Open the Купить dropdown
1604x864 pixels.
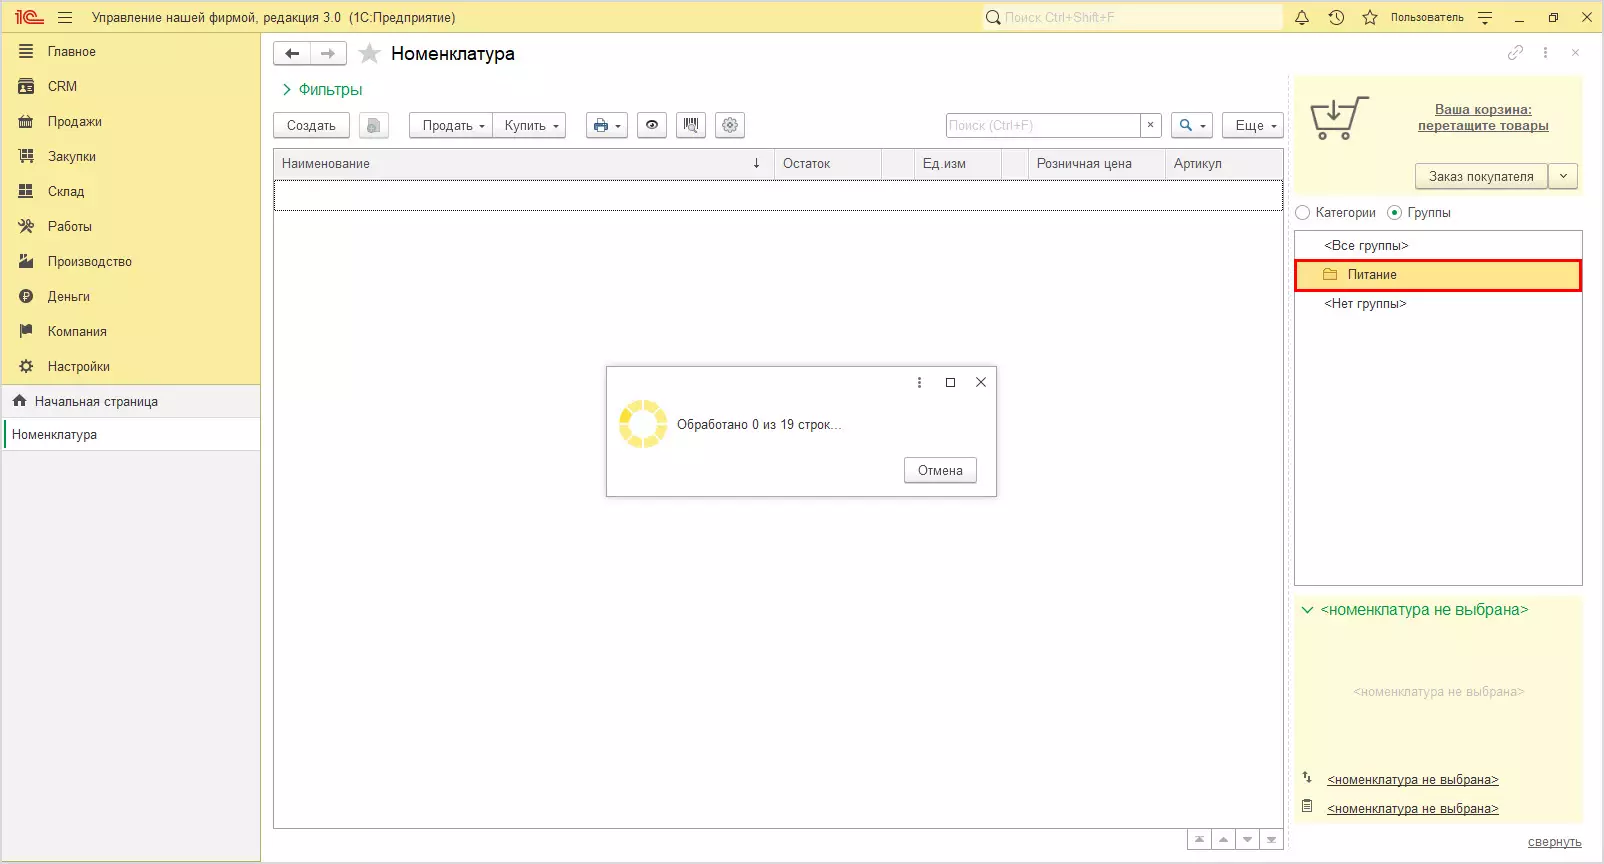click(529, 125)
